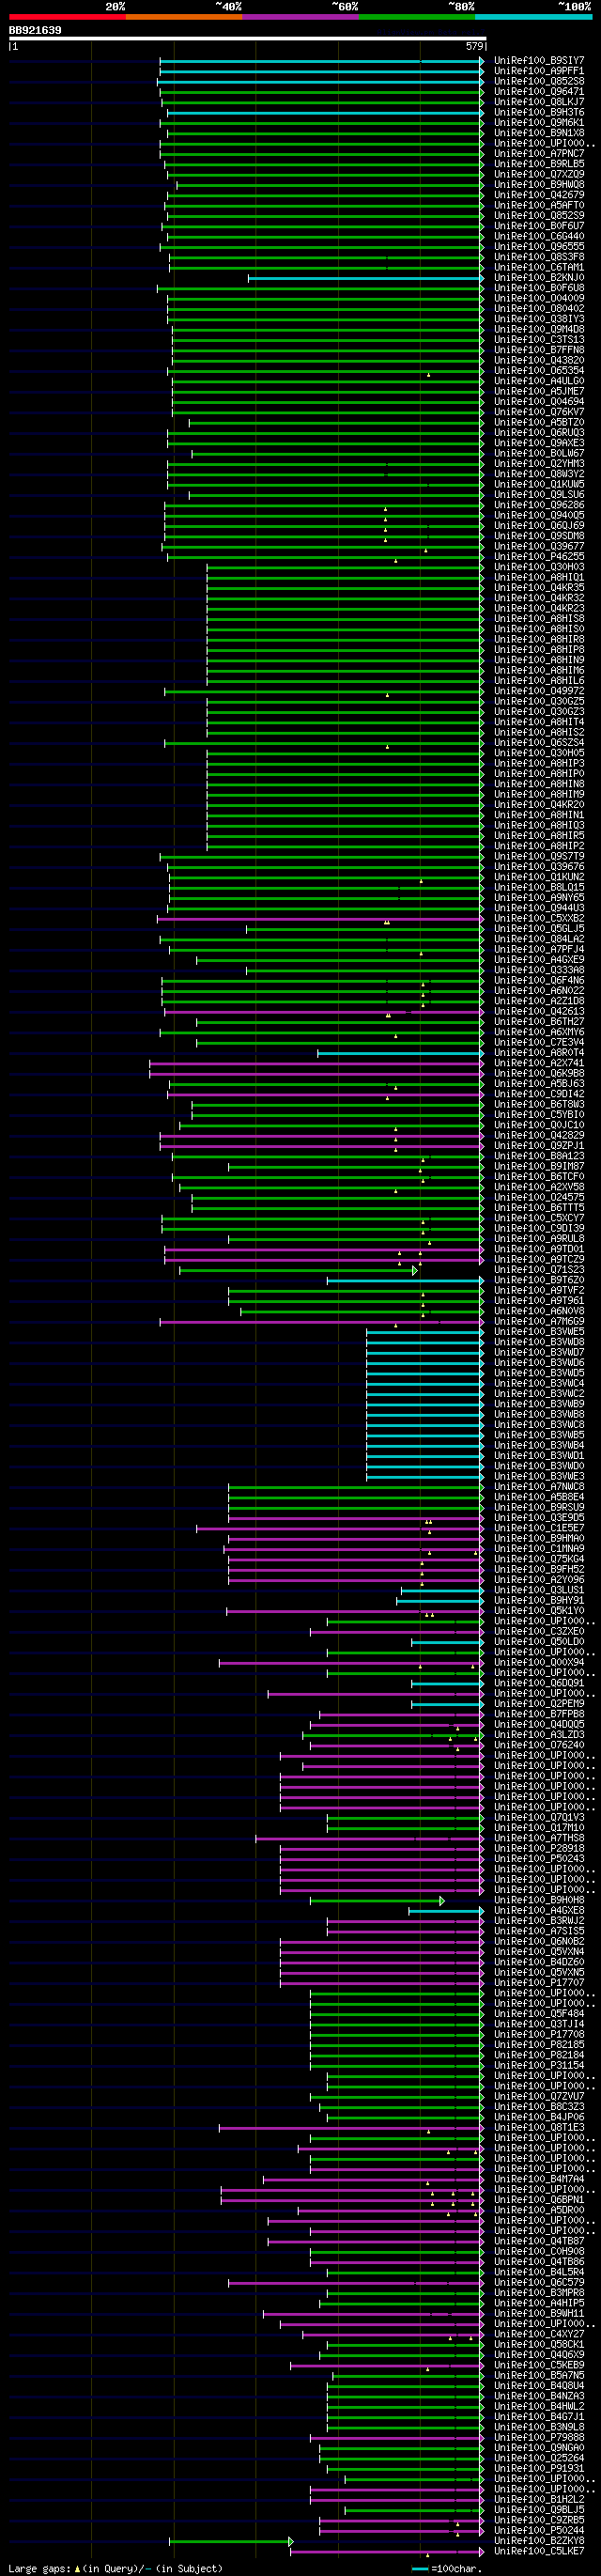
Task: Click the UniRef100_B3VWE5 label
Action: coord(539,1332)
